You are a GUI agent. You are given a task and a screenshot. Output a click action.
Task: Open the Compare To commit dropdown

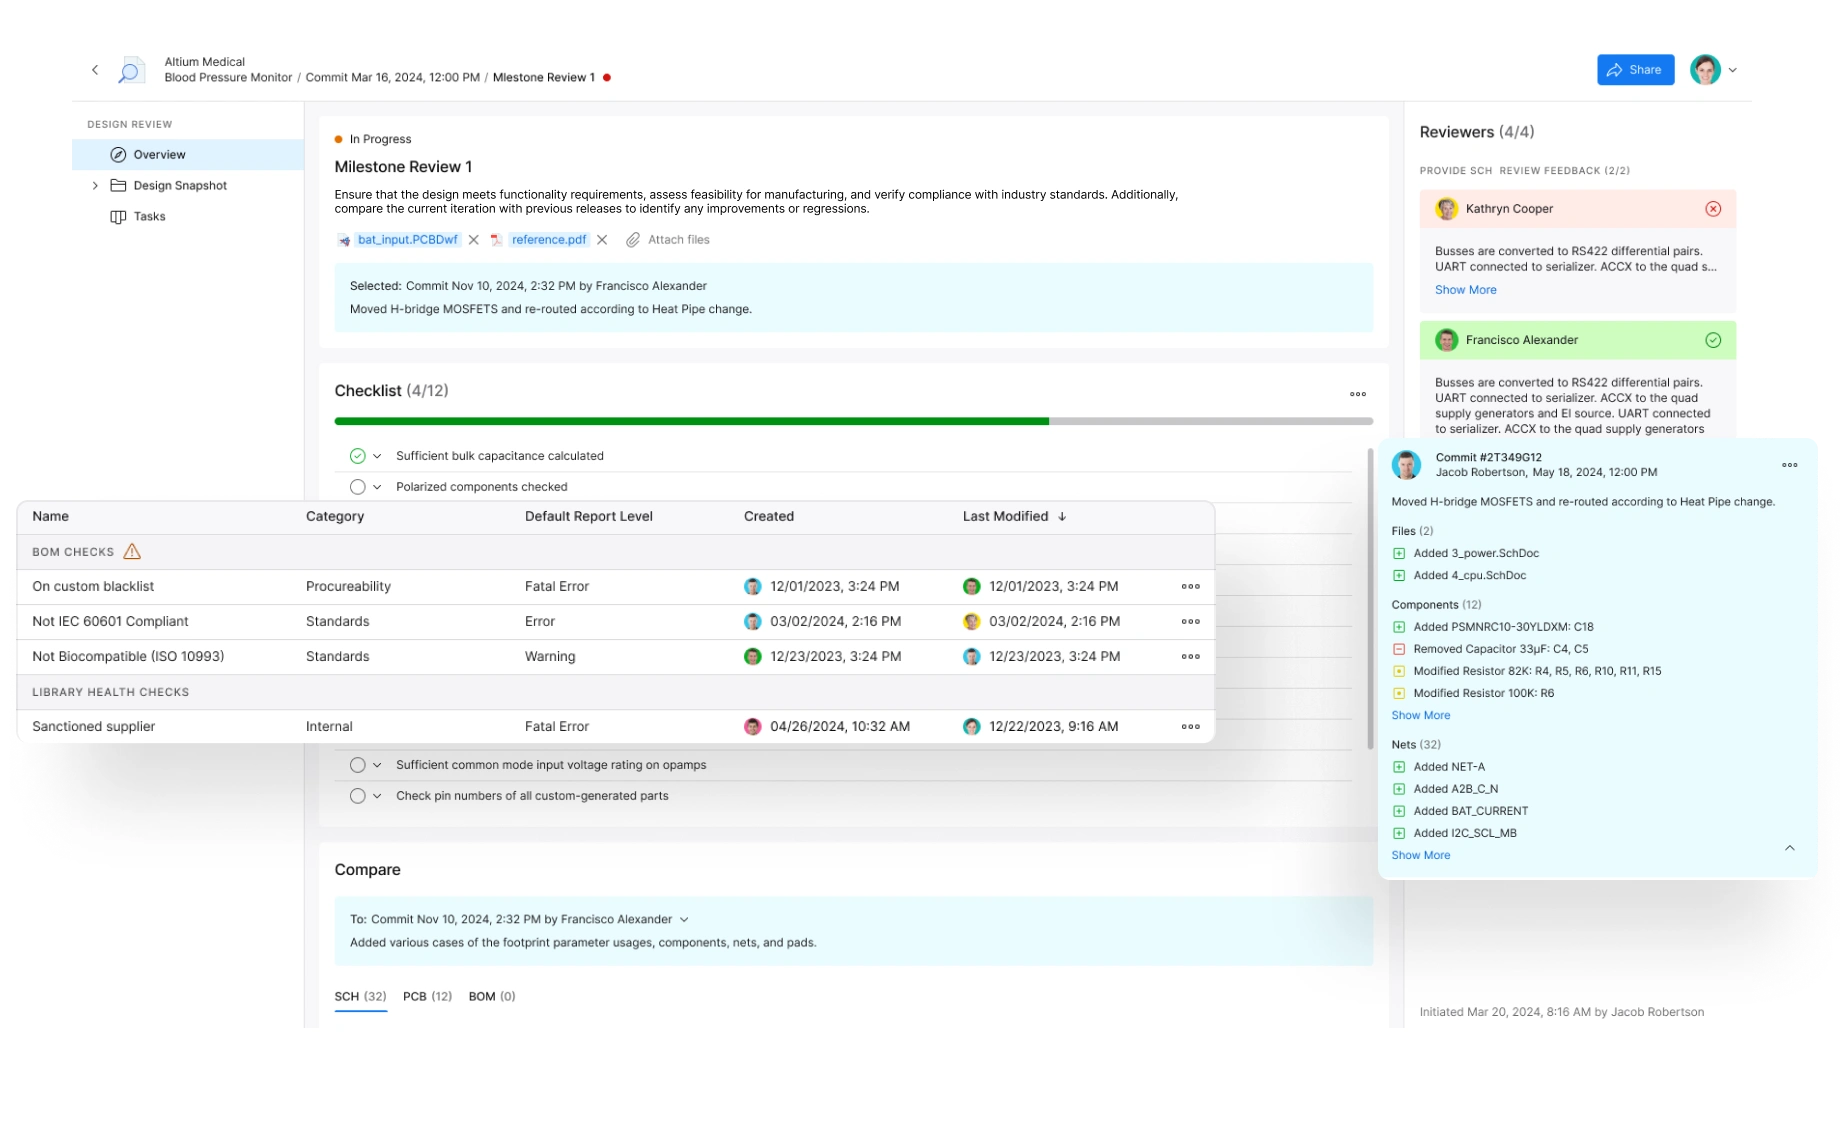point(684,919)
